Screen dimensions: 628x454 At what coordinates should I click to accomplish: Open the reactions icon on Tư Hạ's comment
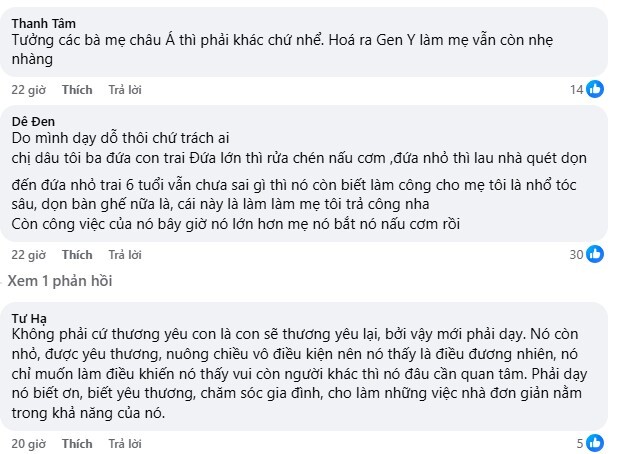click(595, 442)
